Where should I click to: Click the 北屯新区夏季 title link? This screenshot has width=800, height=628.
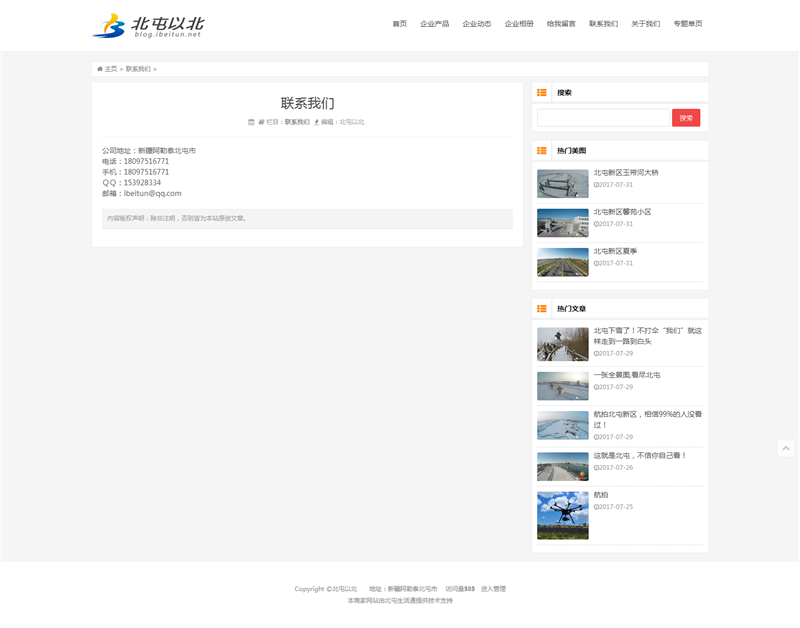tap(615, 251)
